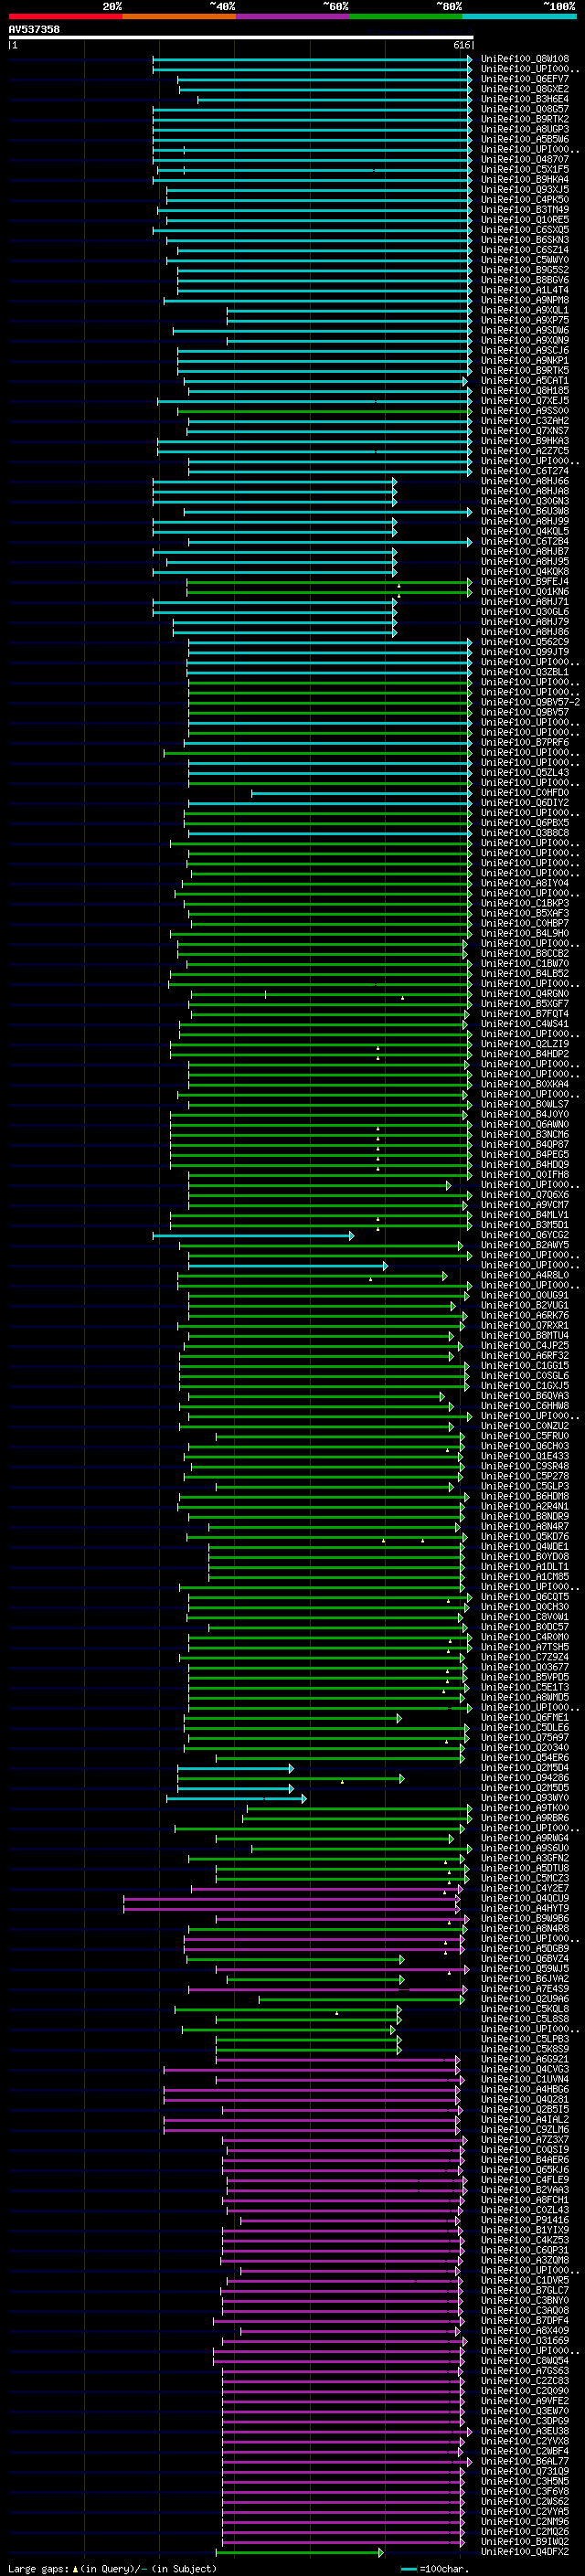This screenshot has height=2576, width=585.
Task: Select hit label UniRef100_Q5KD76
Action: [524, 1536]
